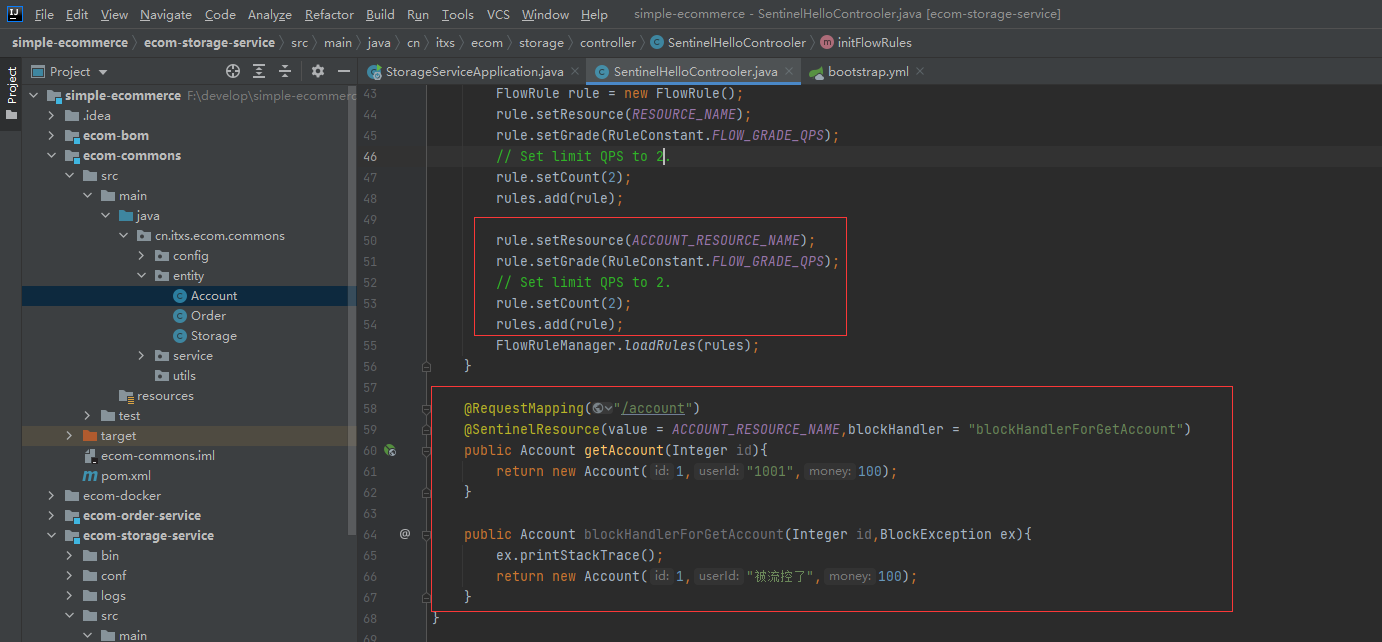Click the initFlowRules breadcrumb method icon

pyautogui.click(x=827, y=43)
